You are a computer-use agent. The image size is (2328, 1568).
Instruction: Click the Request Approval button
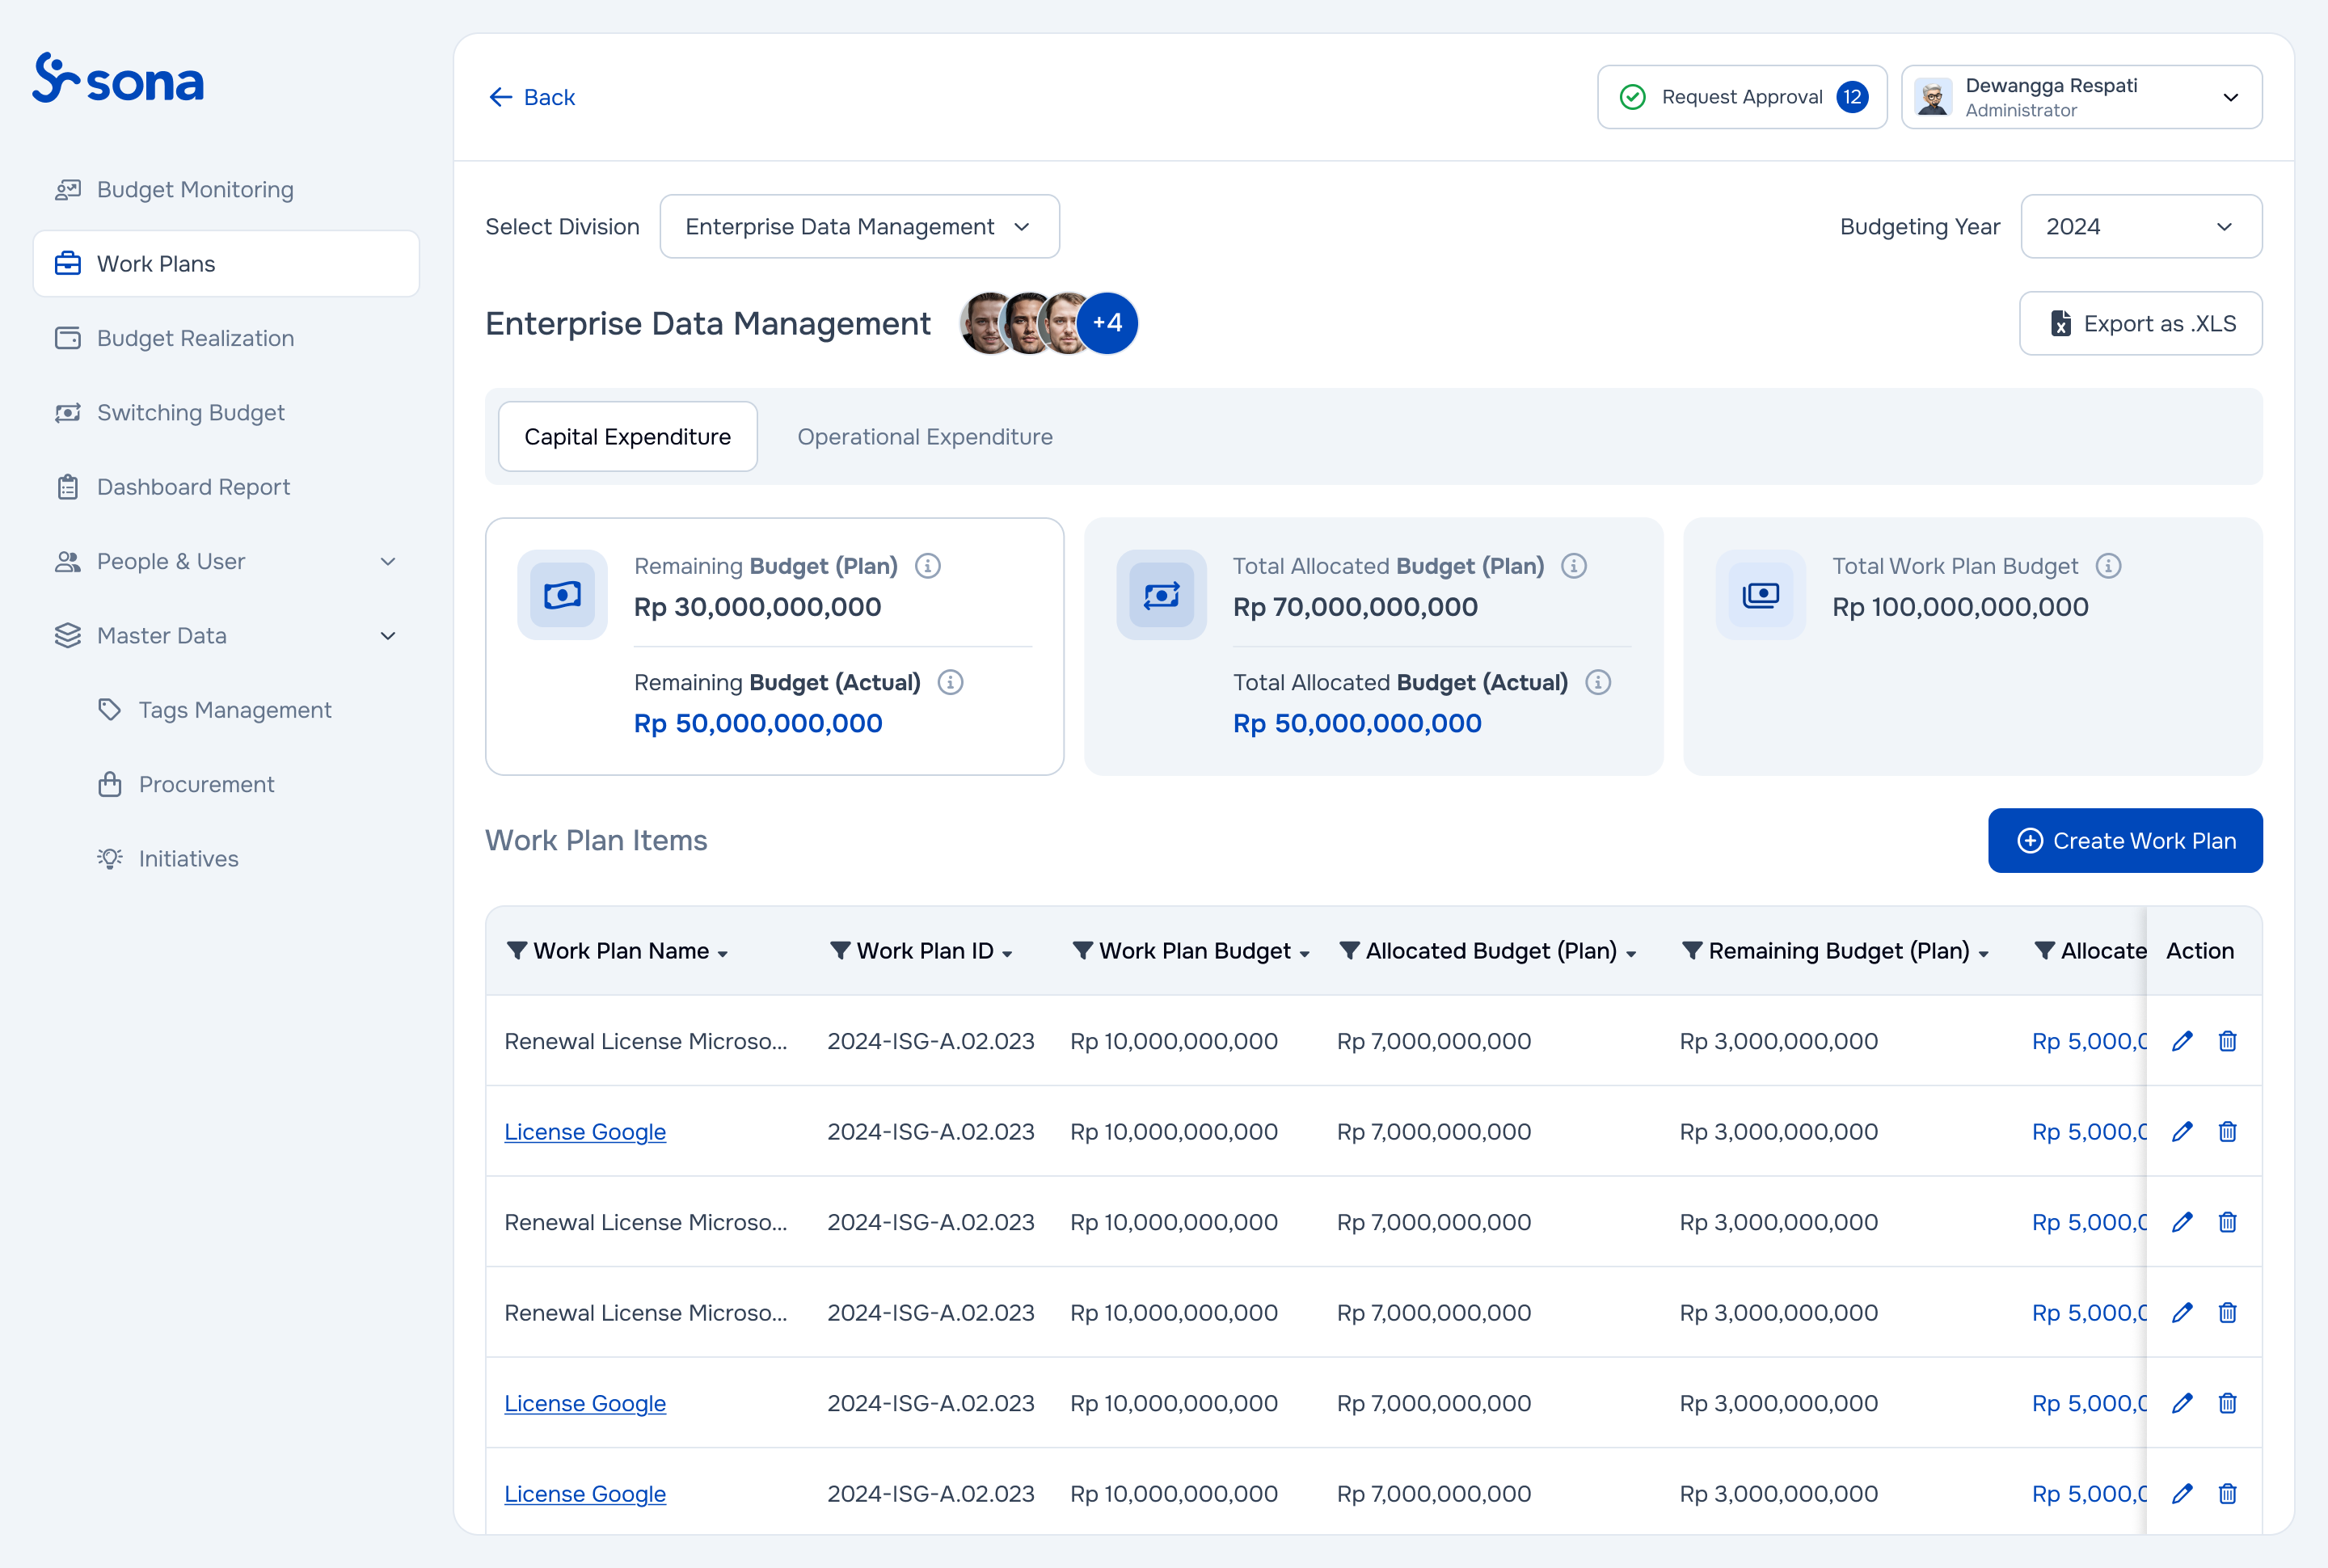point(1742,97)
